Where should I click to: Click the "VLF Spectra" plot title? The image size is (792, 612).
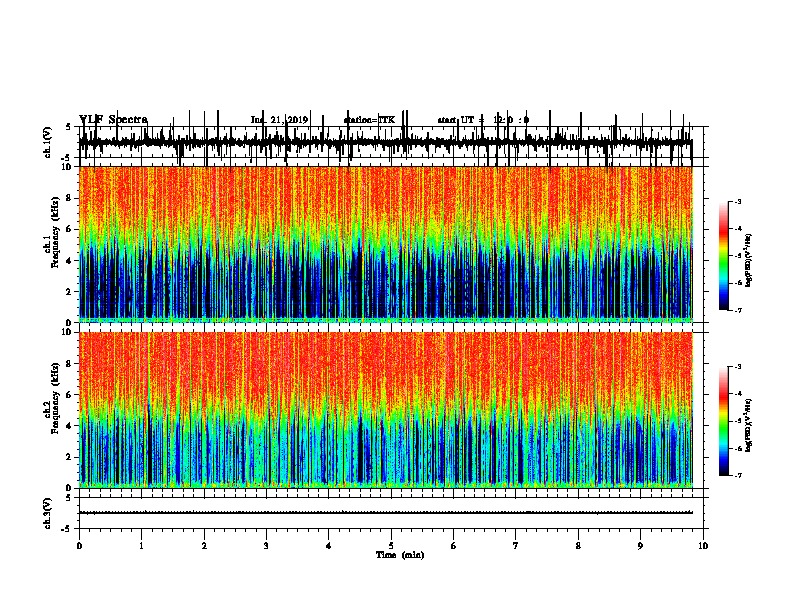[x=113, y=119]
